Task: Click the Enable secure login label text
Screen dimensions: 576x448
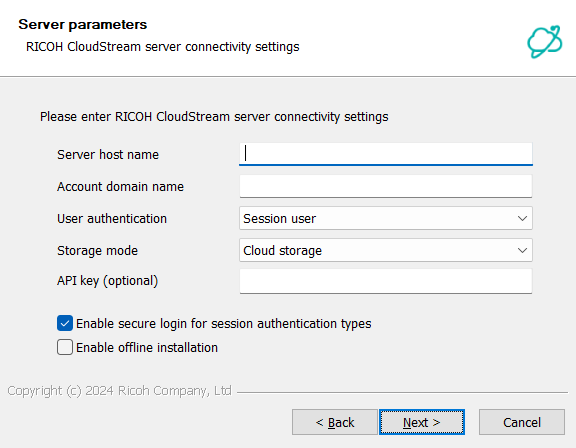Action: (224, 324)
